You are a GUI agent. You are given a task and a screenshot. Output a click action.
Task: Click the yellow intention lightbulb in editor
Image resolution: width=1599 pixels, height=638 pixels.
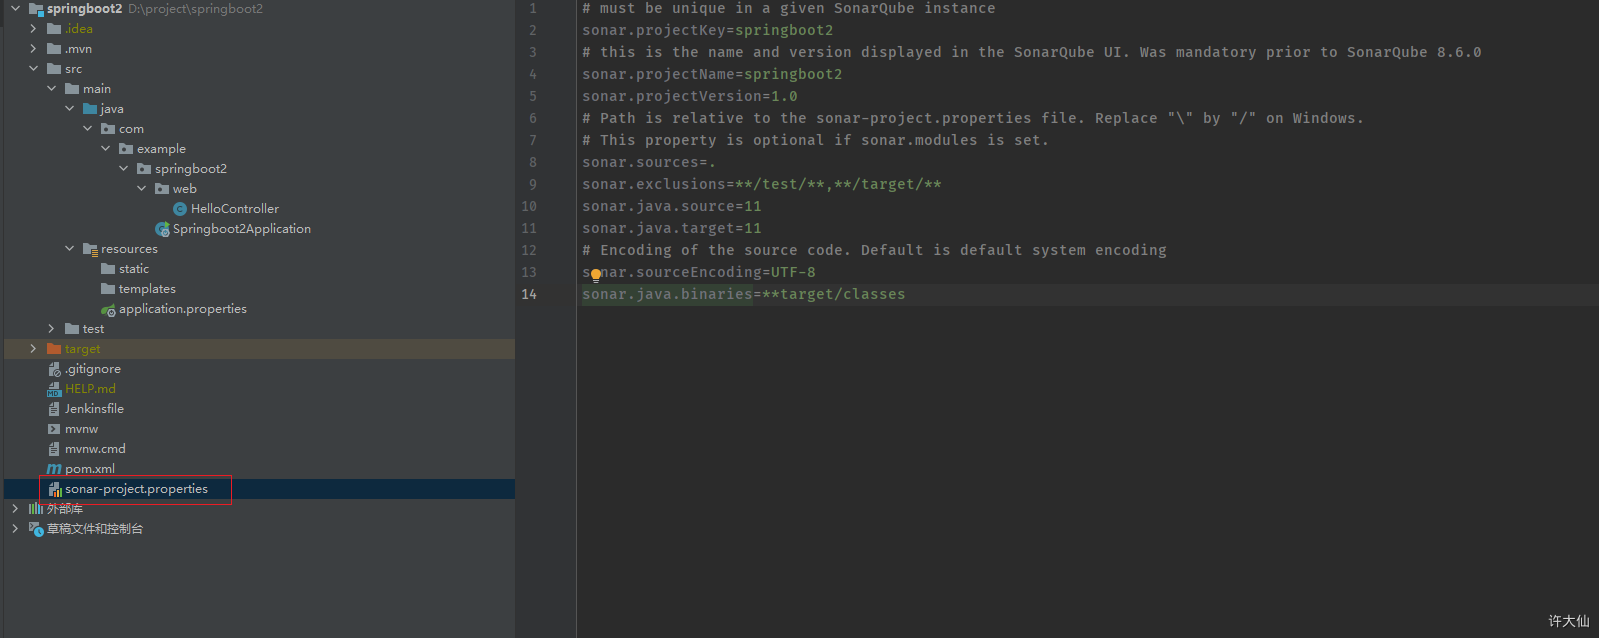[596, 275]
